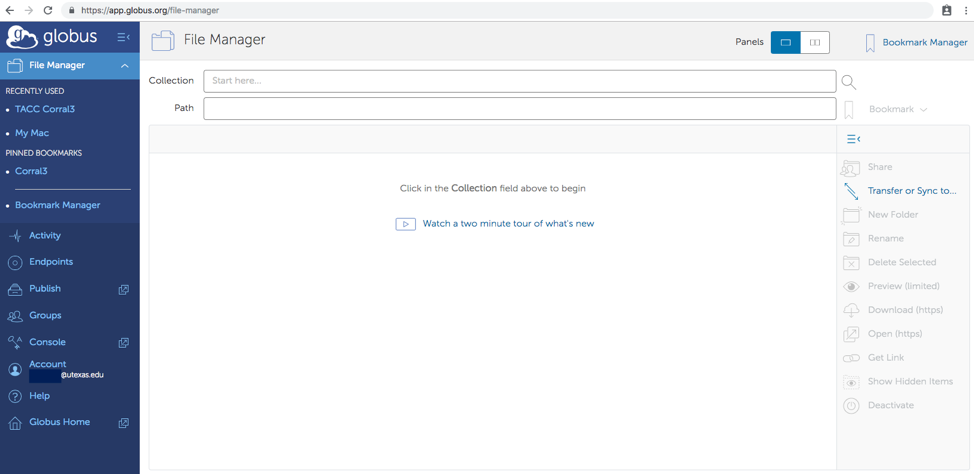974x474 pixels.
Task: Click the Account user avatar icon
Action: click(x=15, y=370)
